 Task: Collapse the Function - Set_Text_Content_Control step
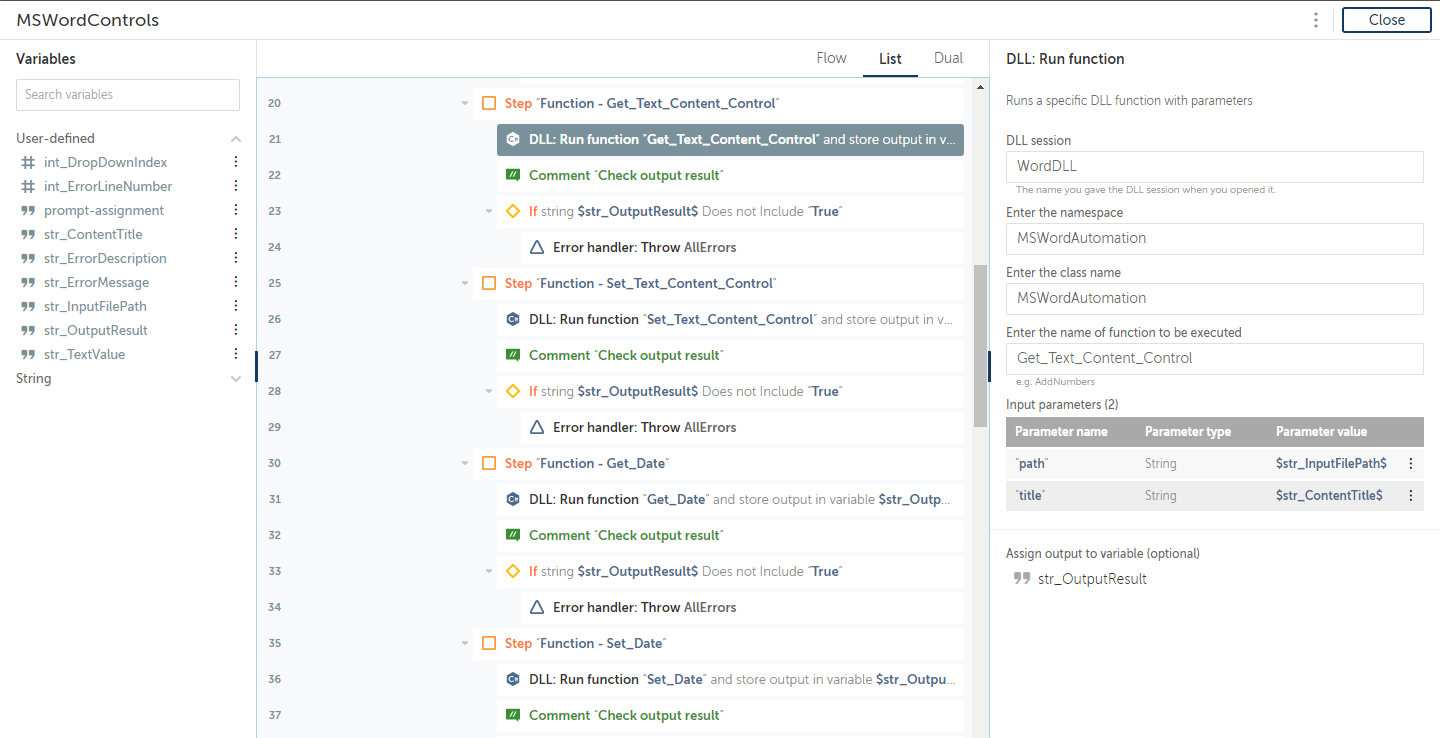pyautogui.click(x=465, y=283)
